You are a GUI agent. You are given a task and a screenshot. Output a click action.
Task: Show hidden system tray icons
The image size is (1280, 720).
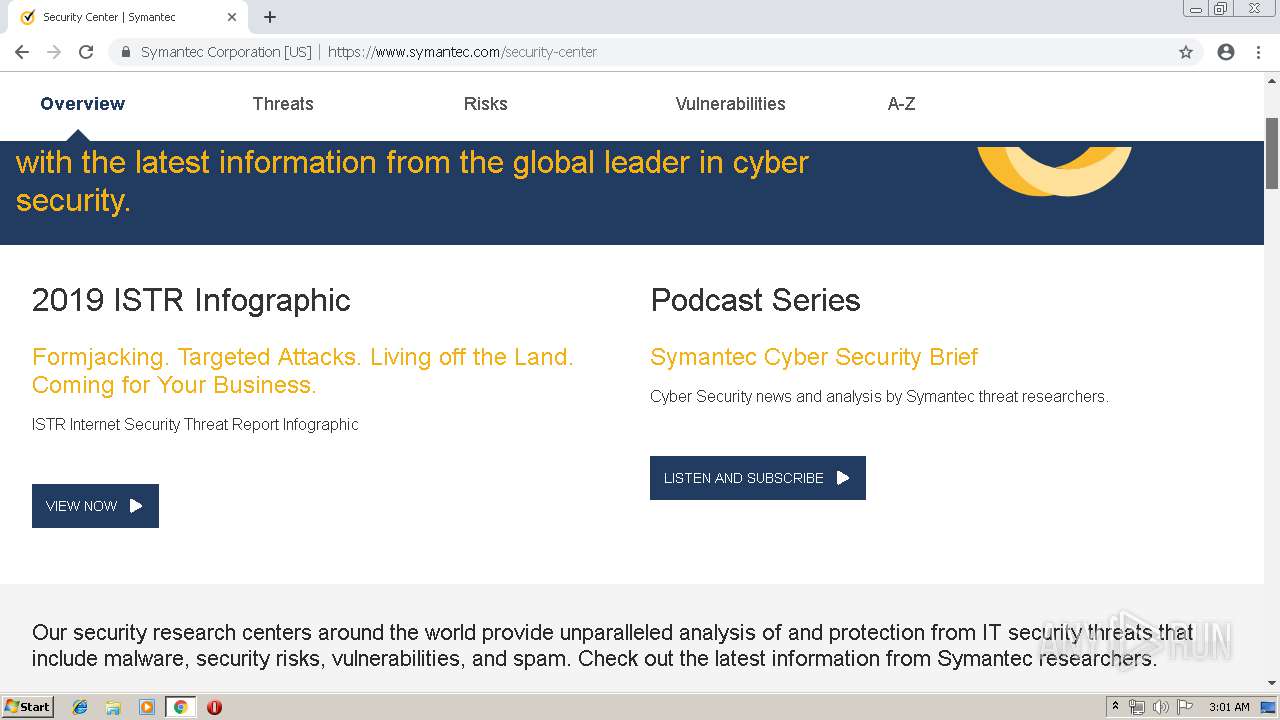coord(1115,707)
